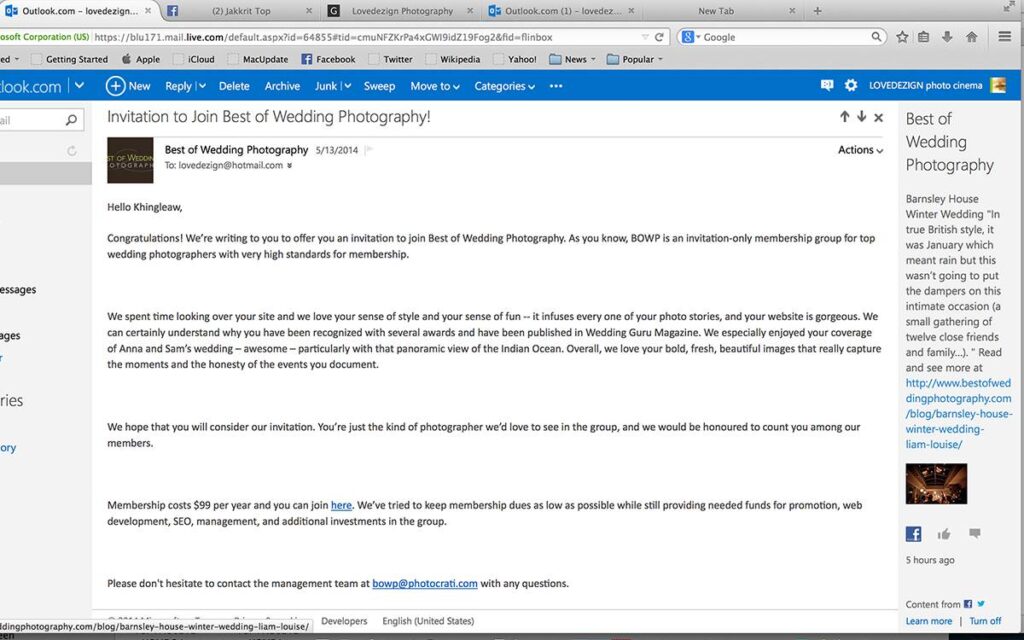Click the Facebook icon under the sidebar post
Image resolution: width=1024 pixels, height=640 pixels.
(x=914, y=534)
